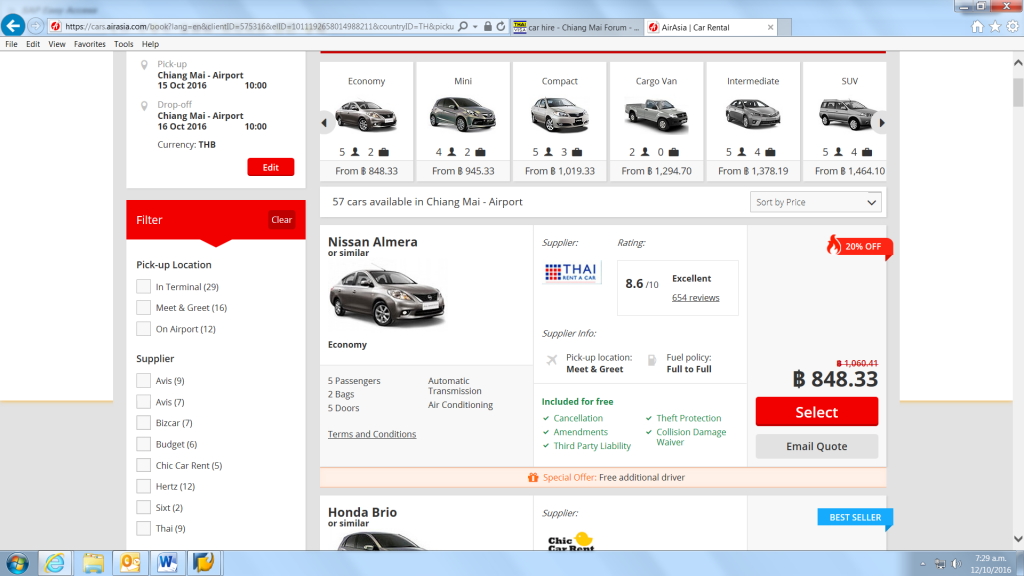
Task: Open the File menu
Action: 11,44
